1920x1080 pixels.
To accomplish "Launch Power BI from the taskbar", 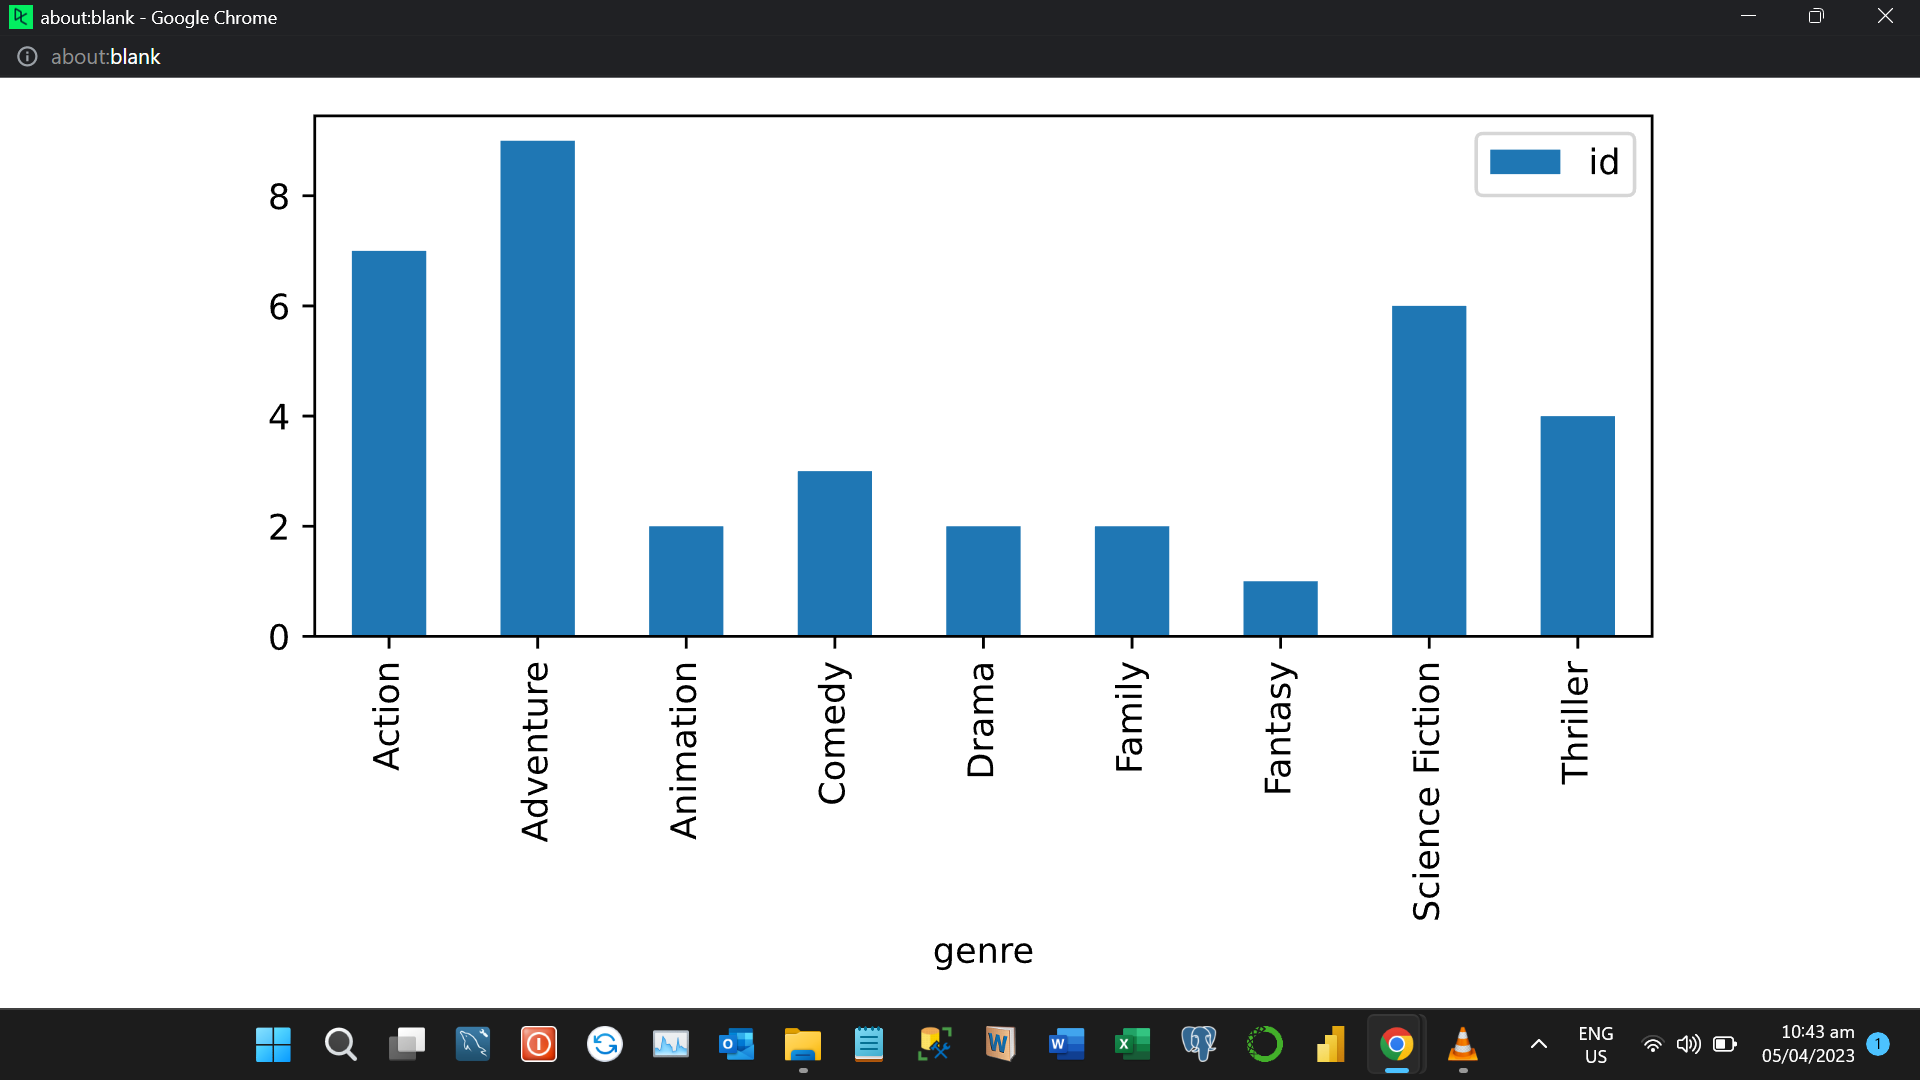I will pyautogui.click(x=1330, y=1043).
